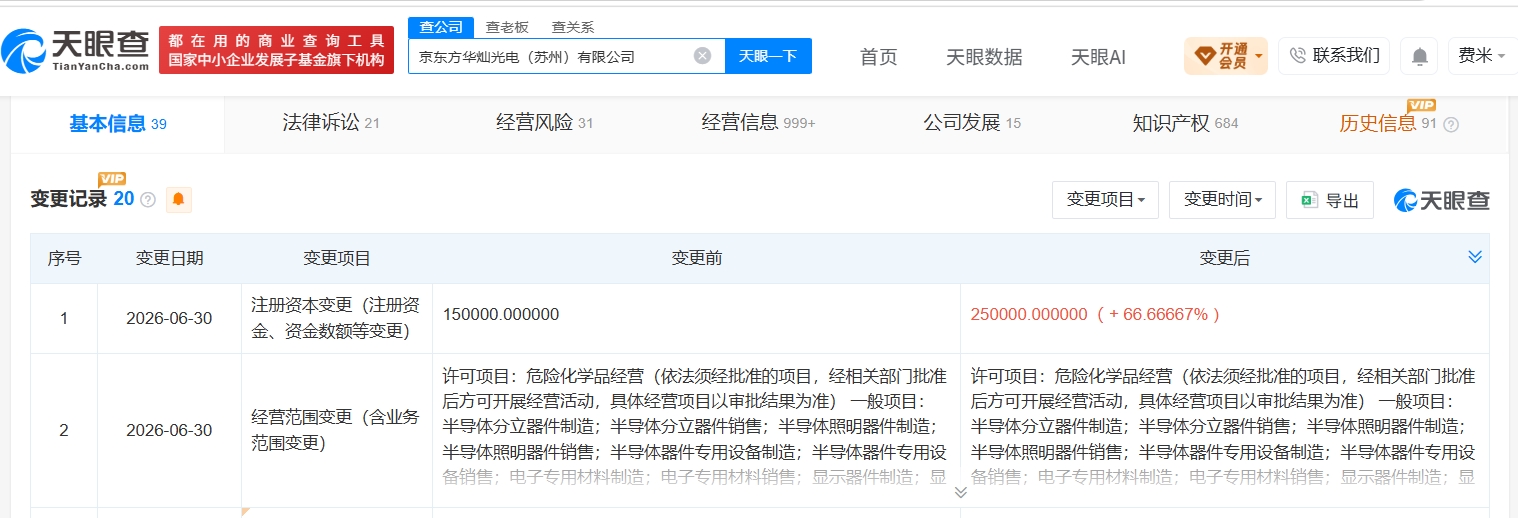Viewport: 1518px width, 518px height.
Task: Expand all rows with the blue double chevron
Action: [1474, 258]
